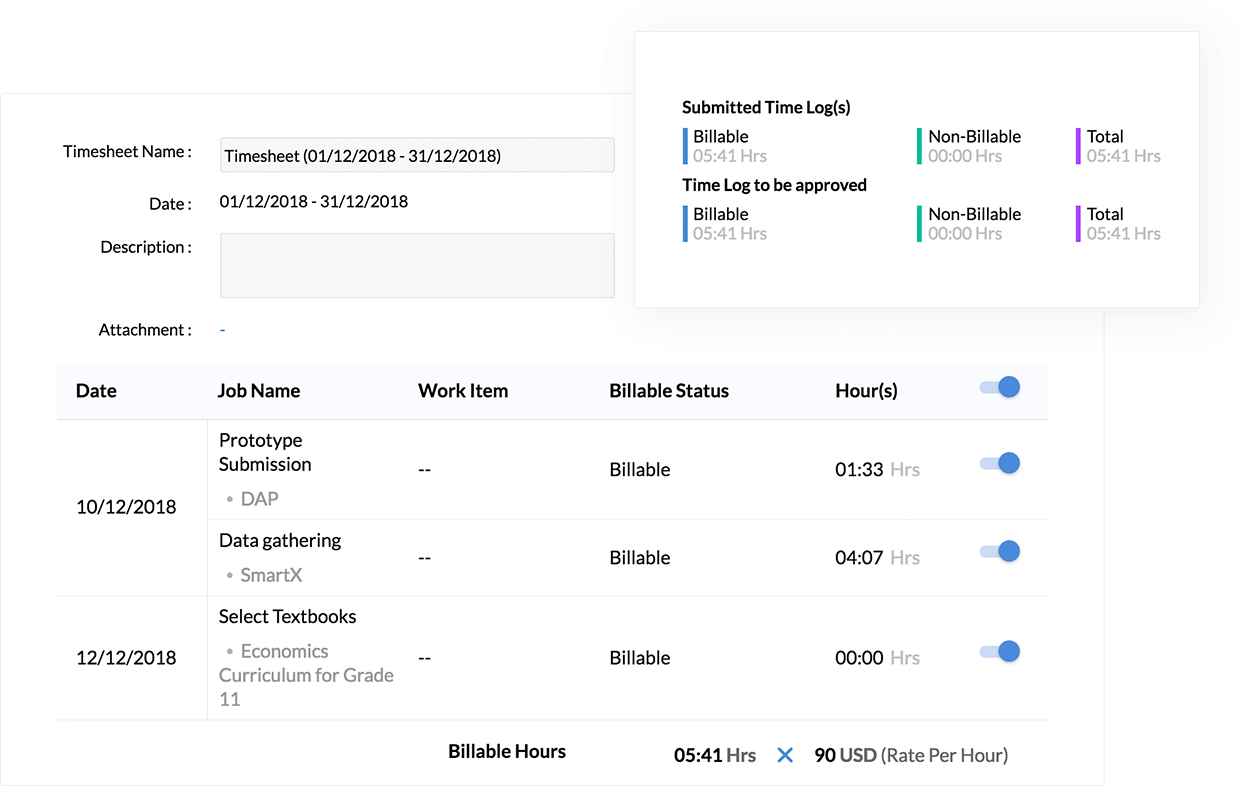Open the Prototype Submission job entry
This screenshot has height=786, width=1243.
(265, 452)
